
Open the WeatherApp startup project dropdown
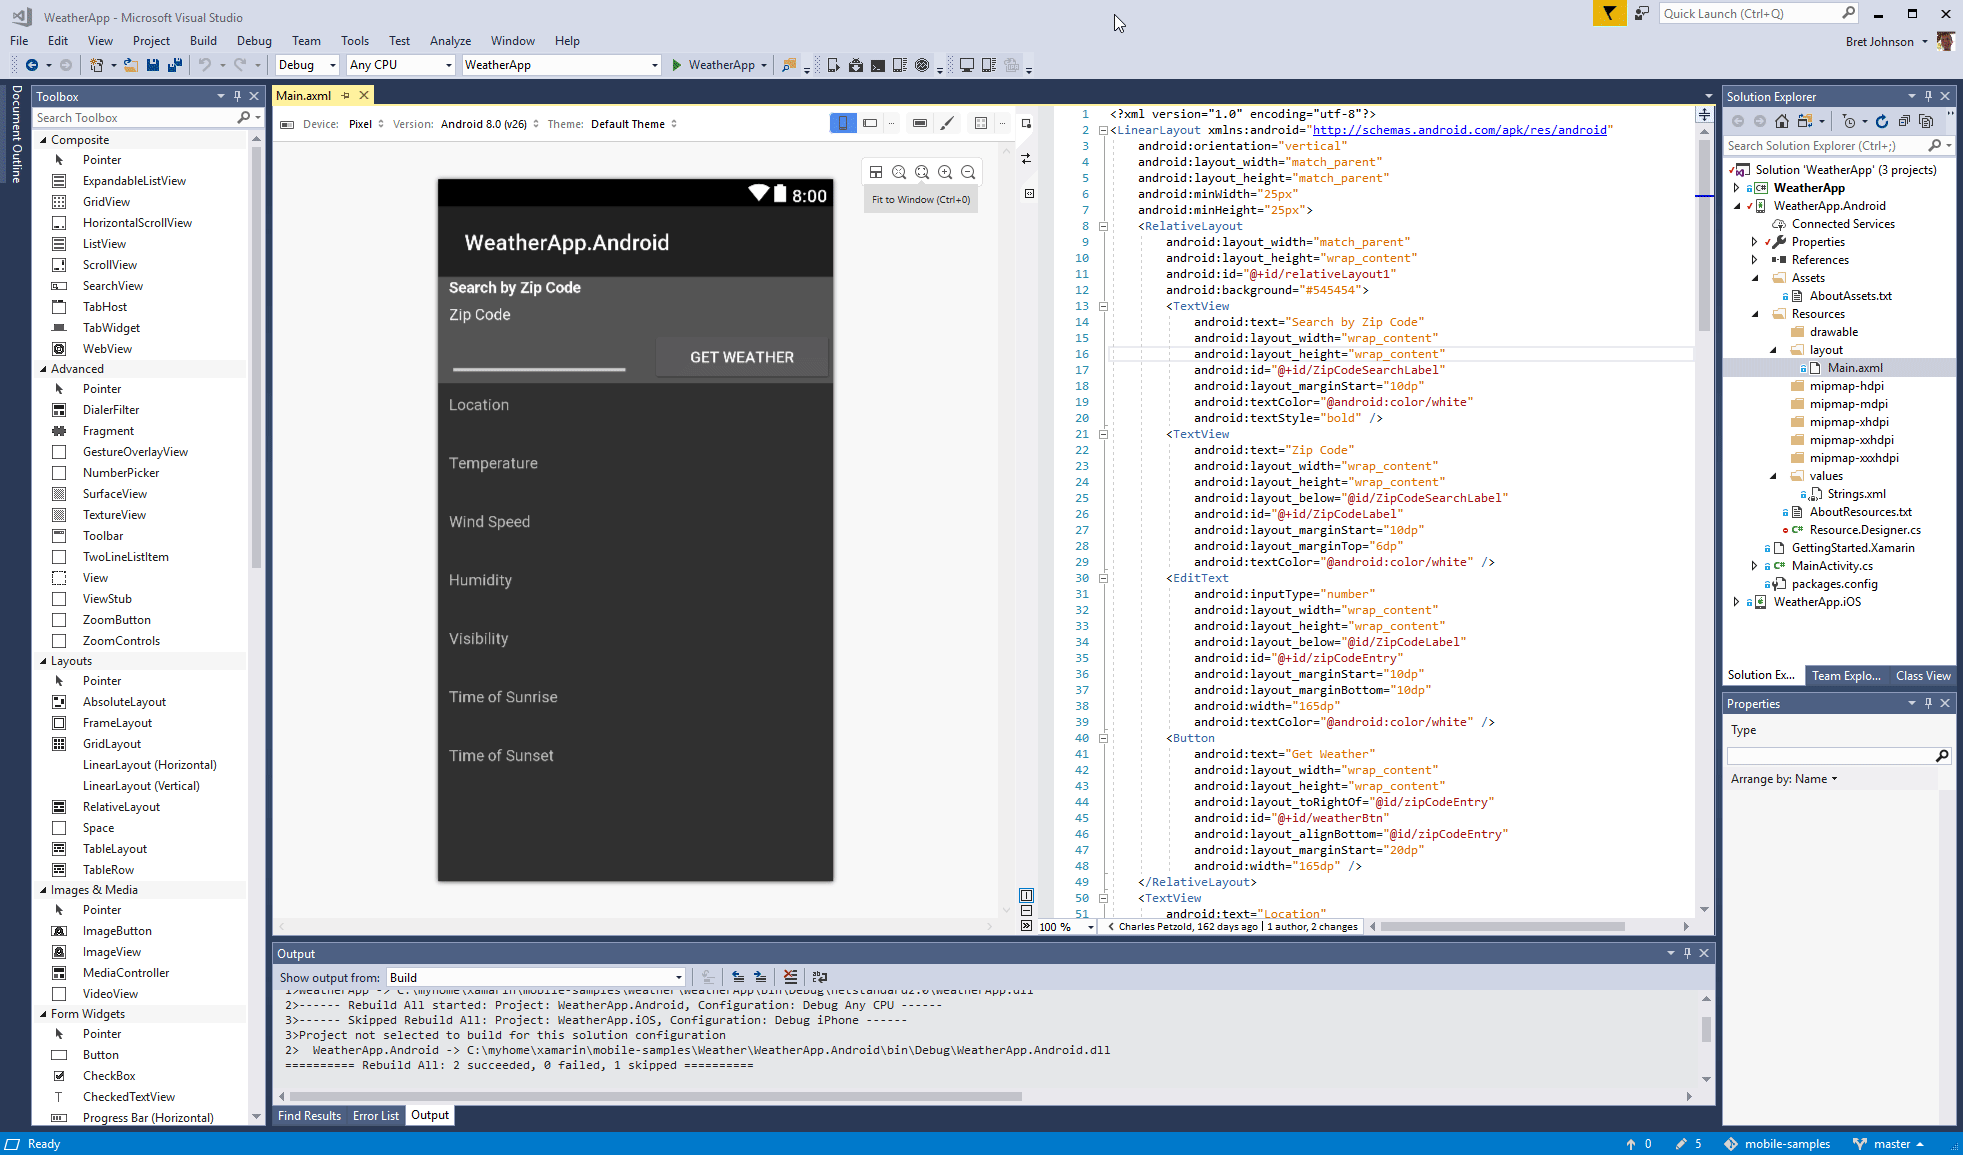point(562,65)
